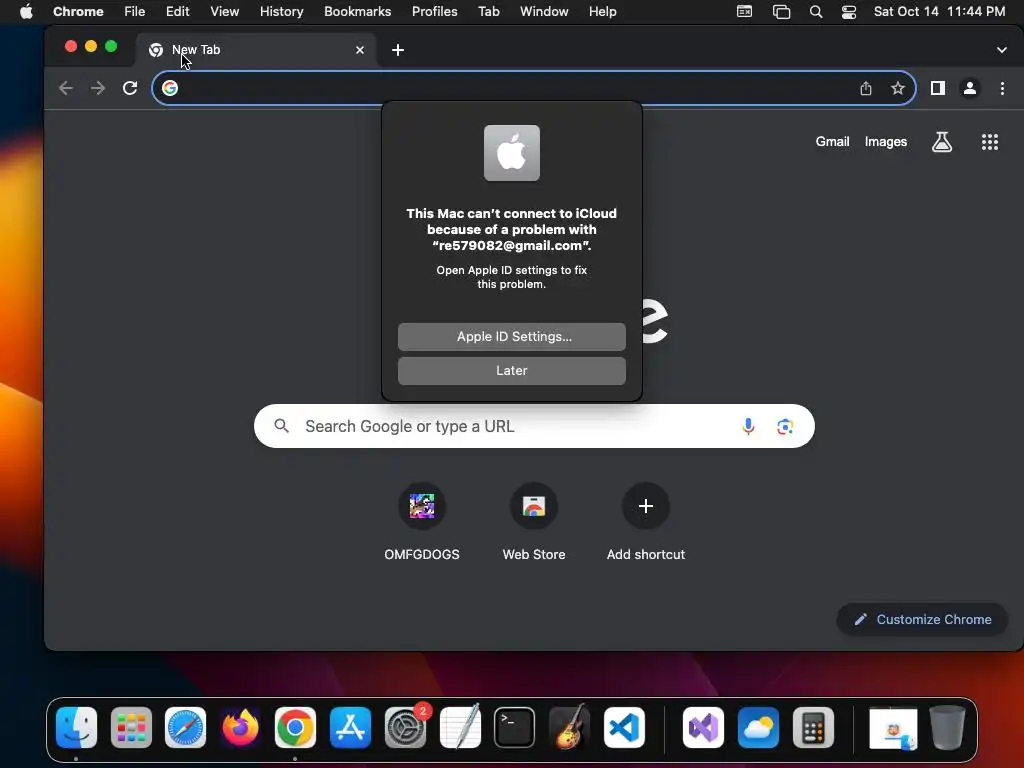Open Visual Studio Code from the Dock

point(624,727)
